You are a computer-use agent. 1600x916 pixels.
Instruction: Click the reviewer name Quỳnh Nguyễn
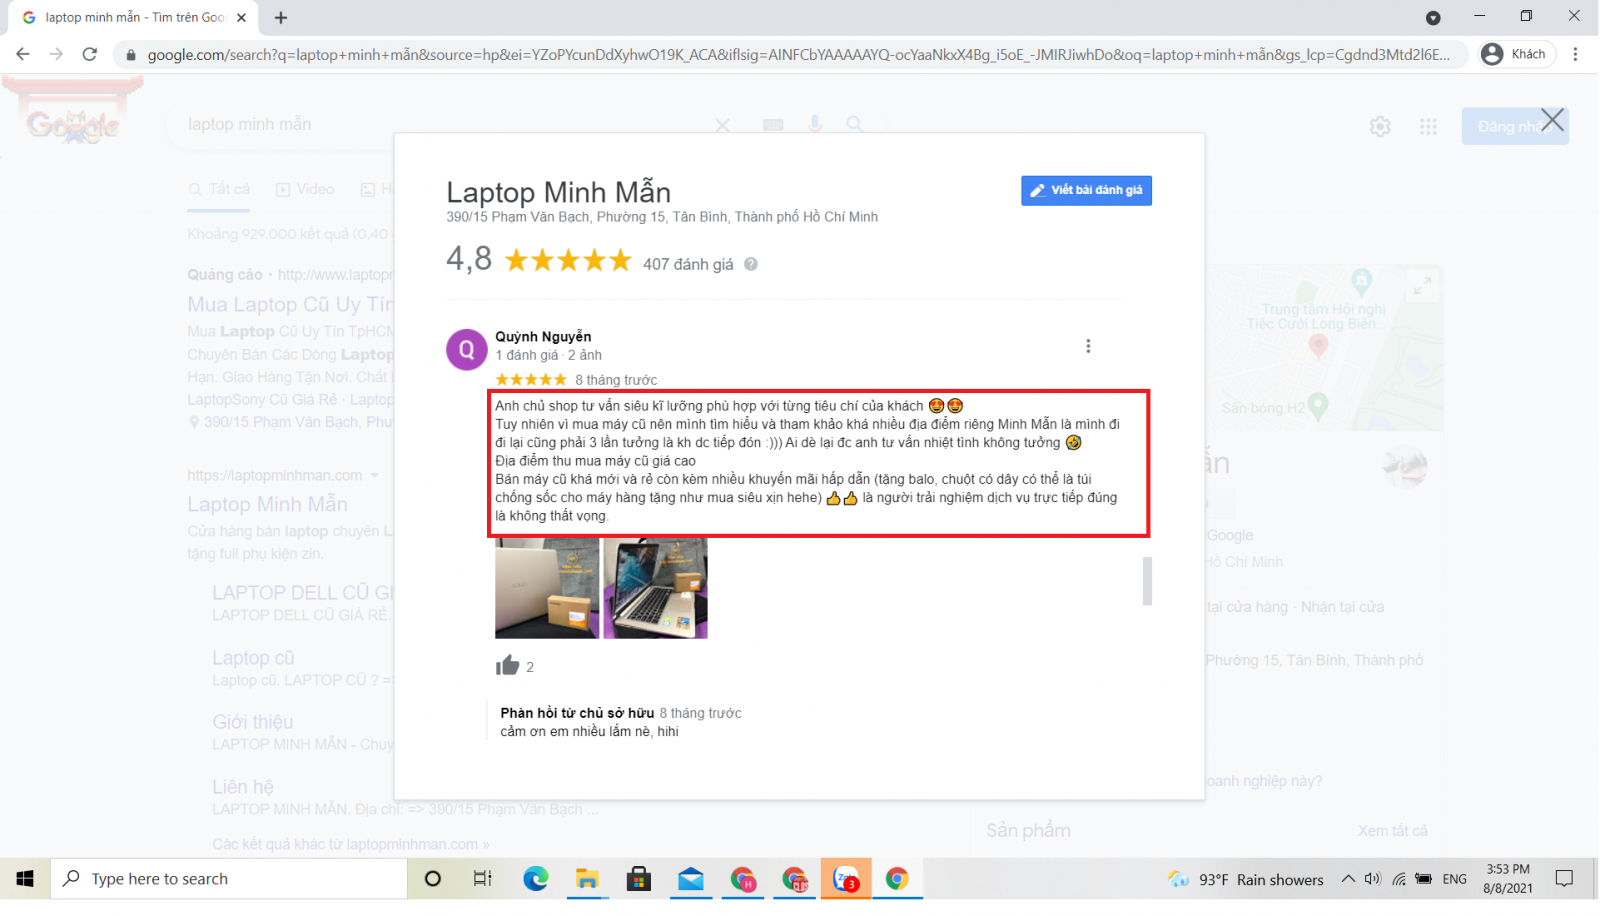(x=543, y=337)
